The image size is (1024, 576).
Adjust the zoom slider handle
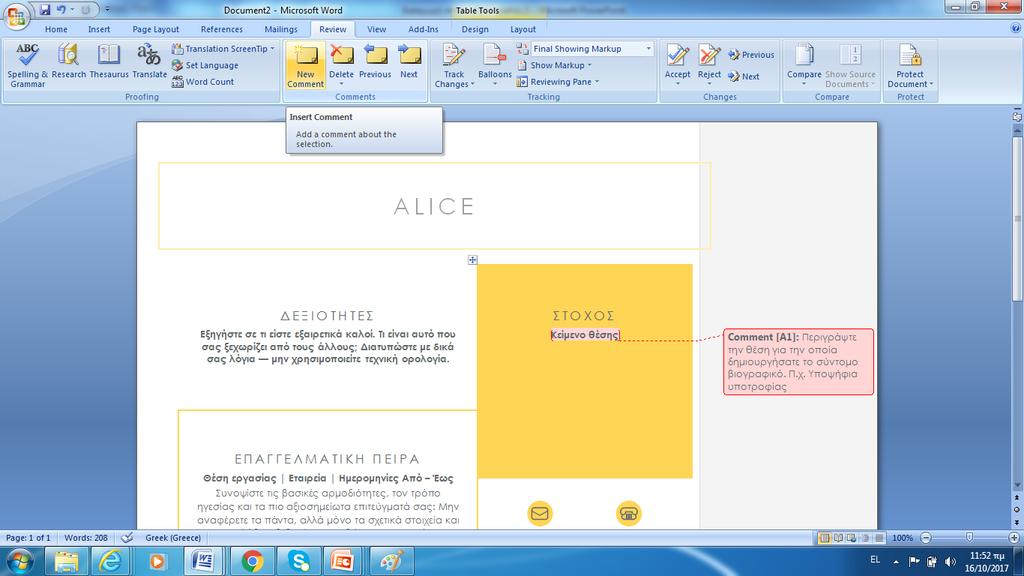tap(969, 537)
